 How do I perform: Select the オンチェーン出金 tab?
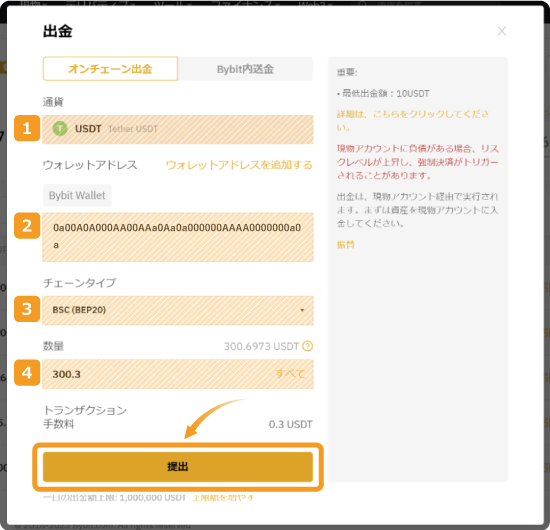pyautogui.click(x=110, y=69)
